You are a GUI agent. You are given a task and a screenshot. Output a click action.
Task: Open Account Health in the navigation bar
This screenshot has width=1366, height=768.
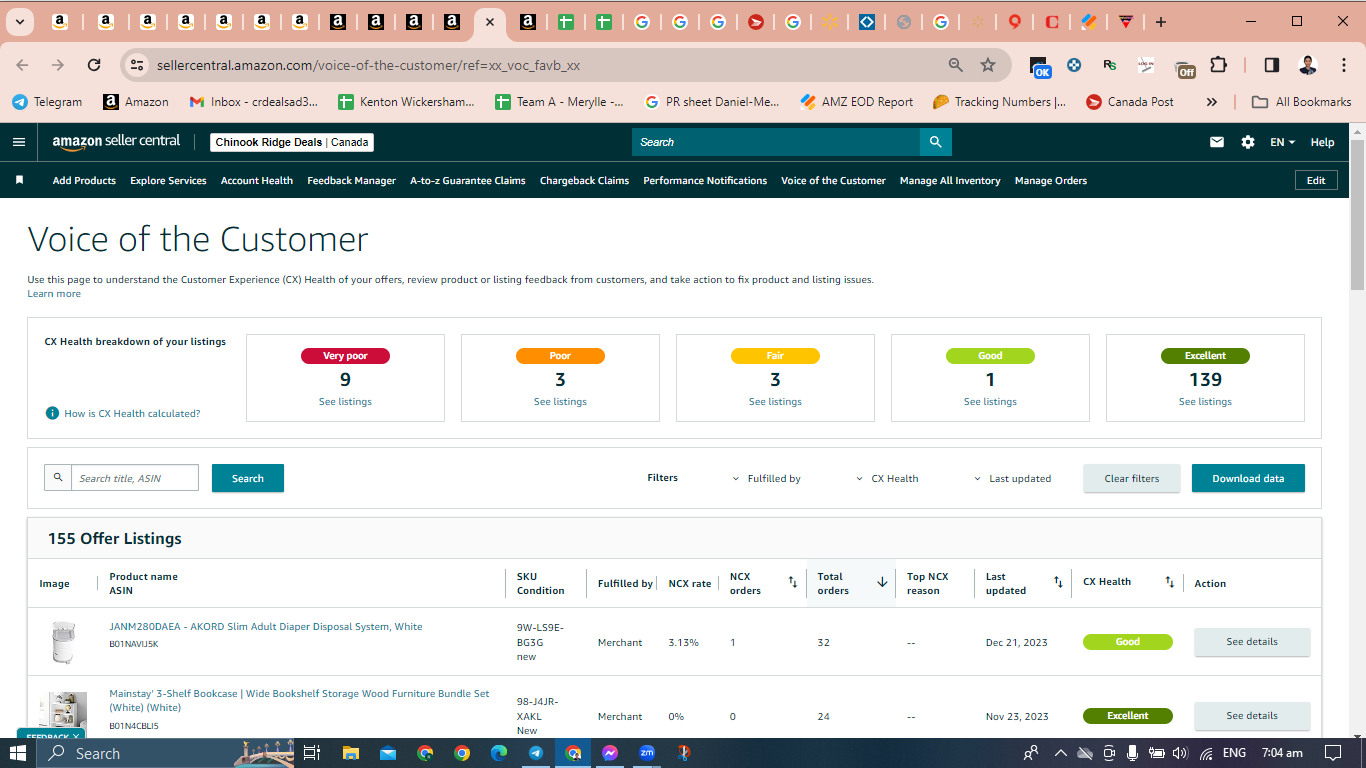257,181
